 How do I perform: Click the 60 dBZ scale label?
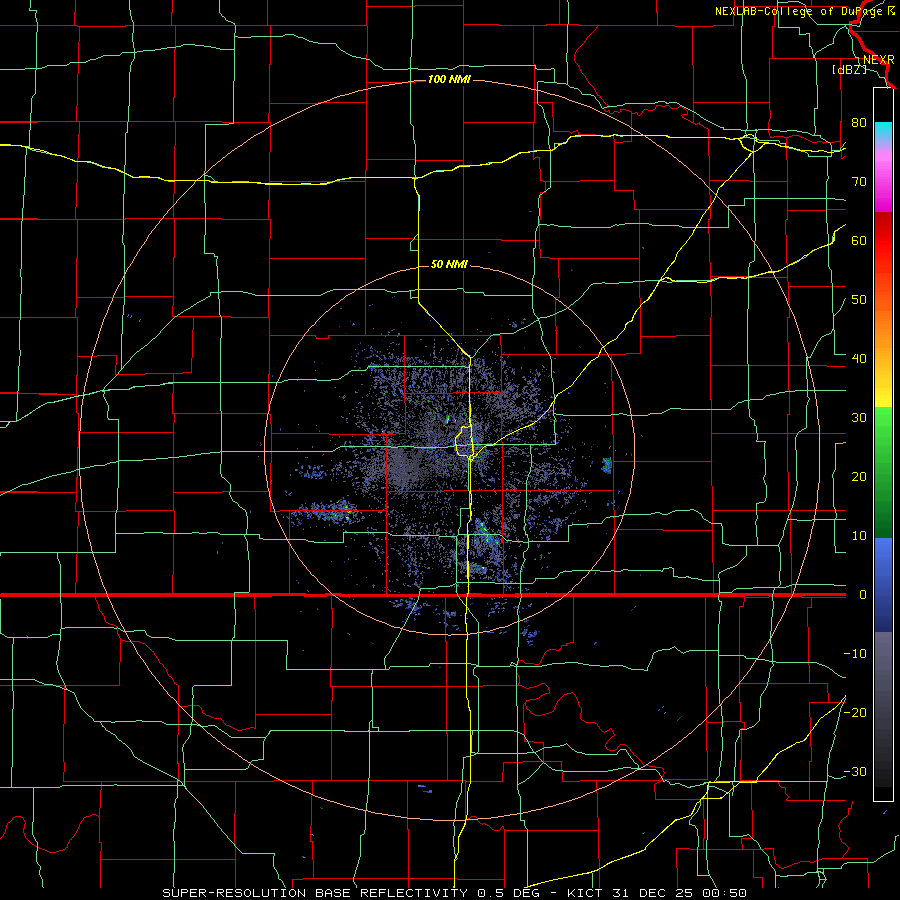(859, 240)
